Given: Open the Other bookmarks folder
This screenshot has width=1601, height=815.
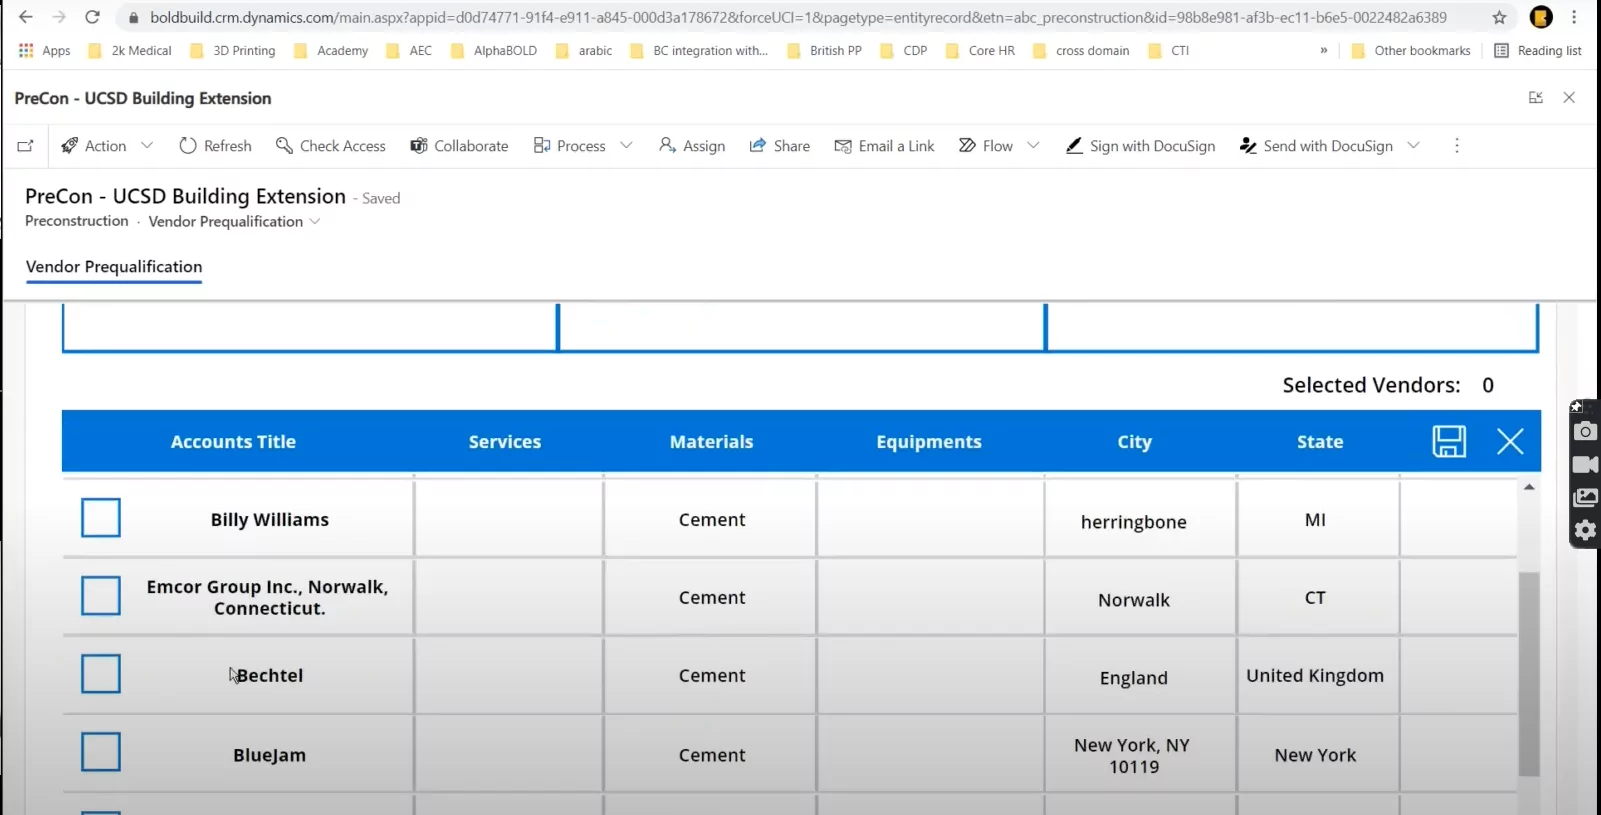Looking at the screenshot, I should tap(1410, 50).
